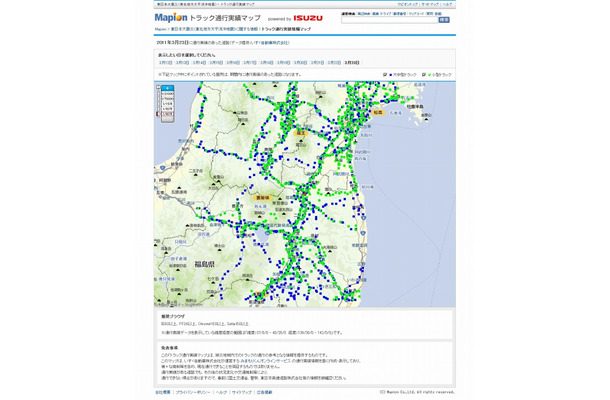The height and width of the screenshot is (400, 610).
Task: Choose the 郵便番号 search category
Action: point(400,14)
